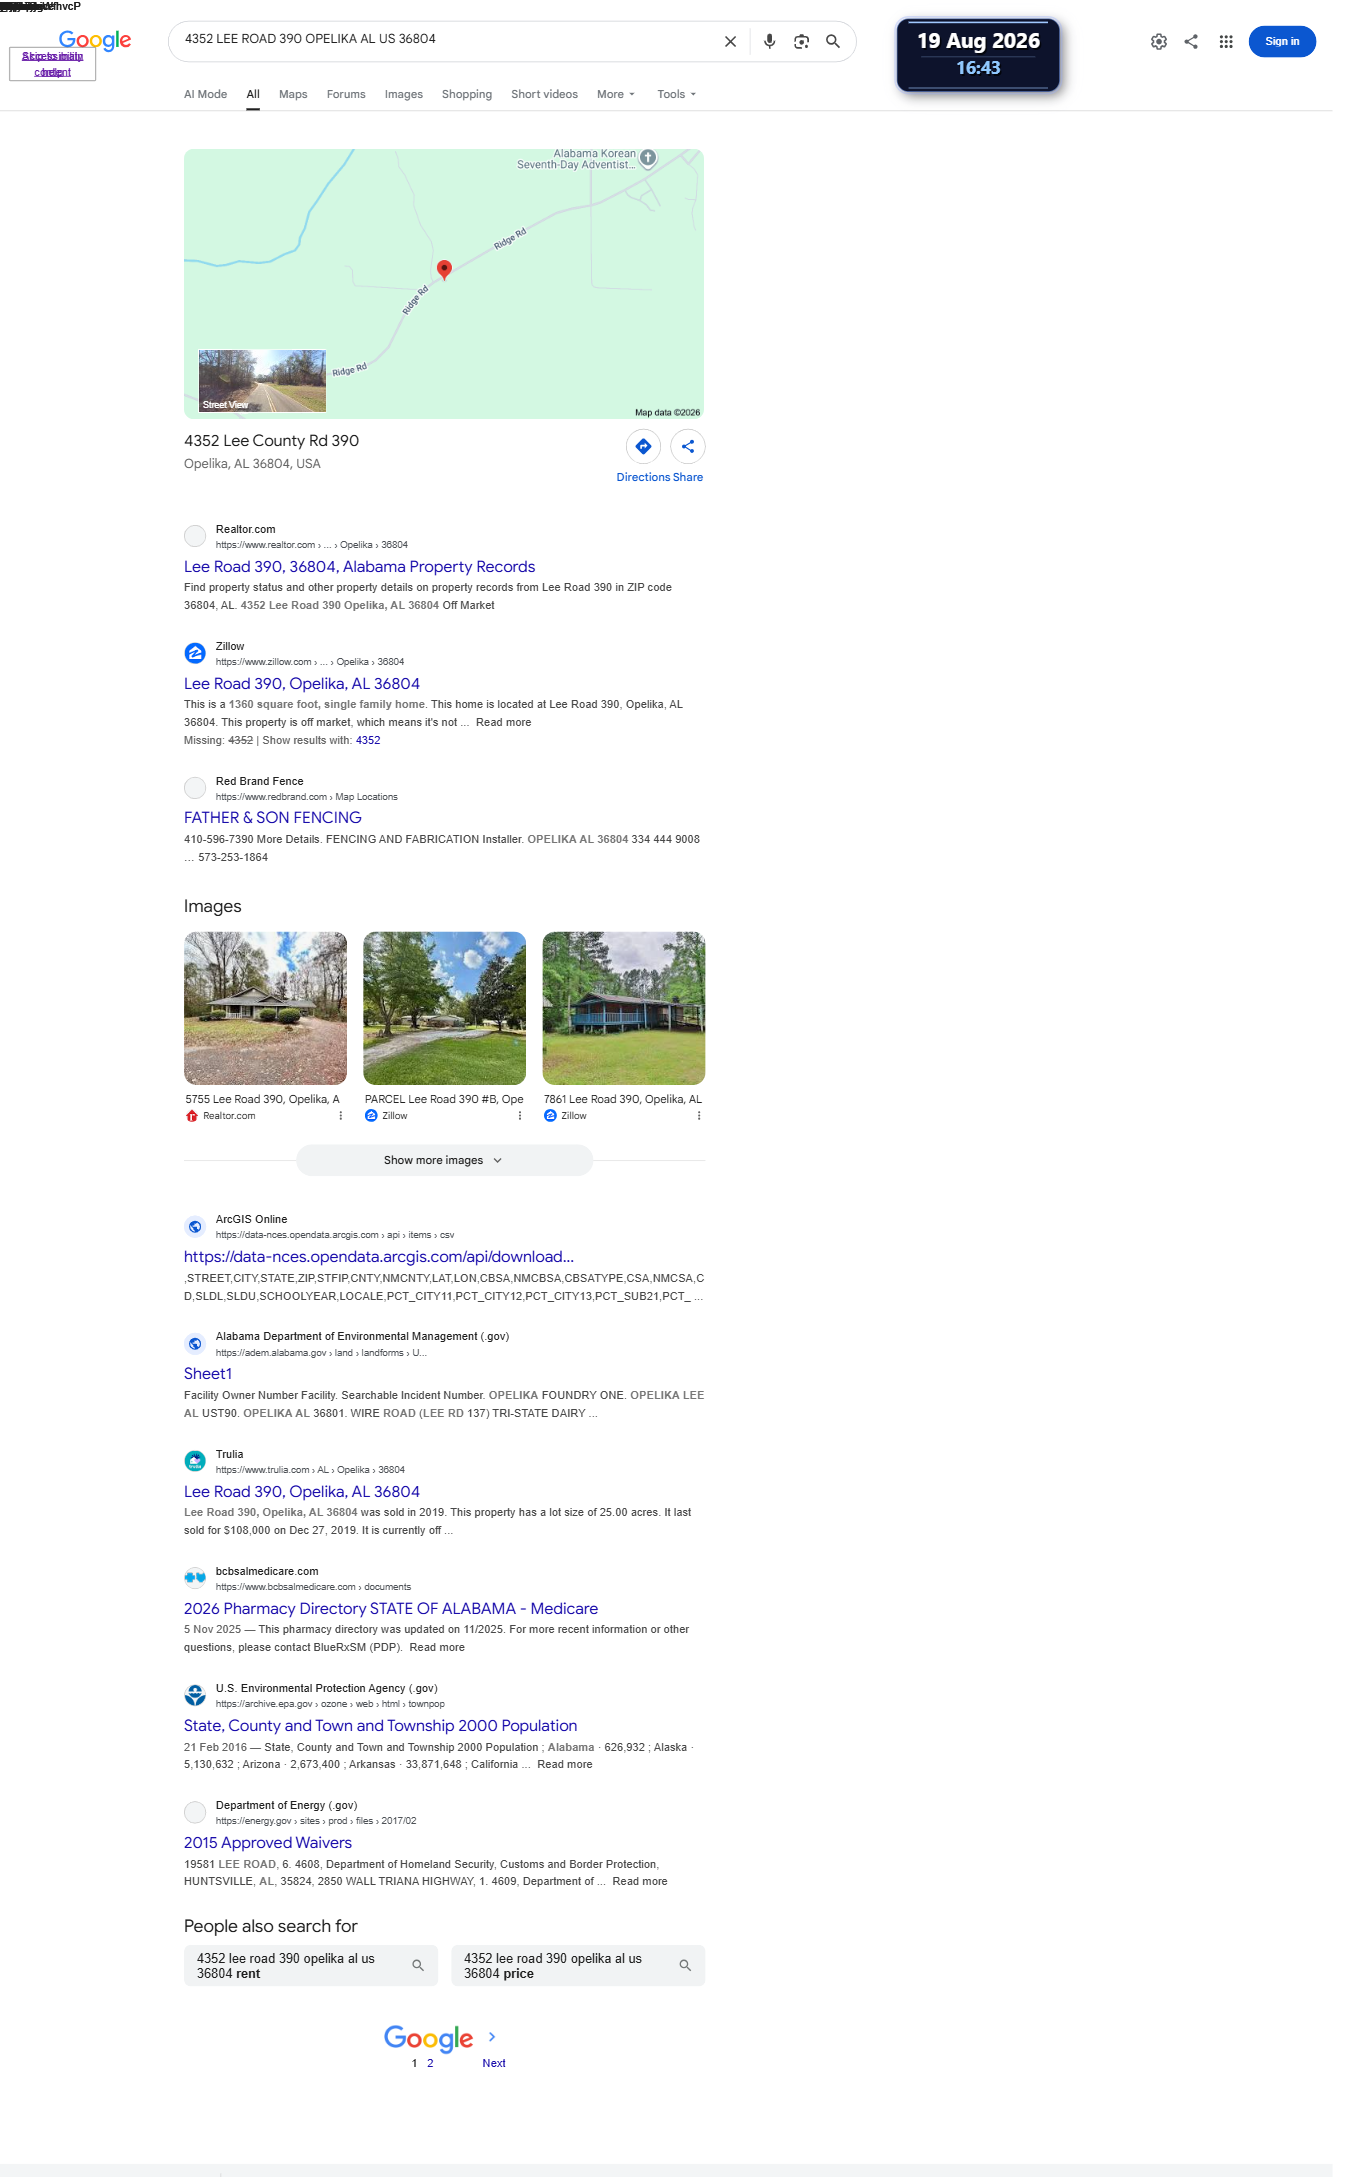Switch to Images tab
The height and width of the screenshot is (2177, 1348).
404,94
